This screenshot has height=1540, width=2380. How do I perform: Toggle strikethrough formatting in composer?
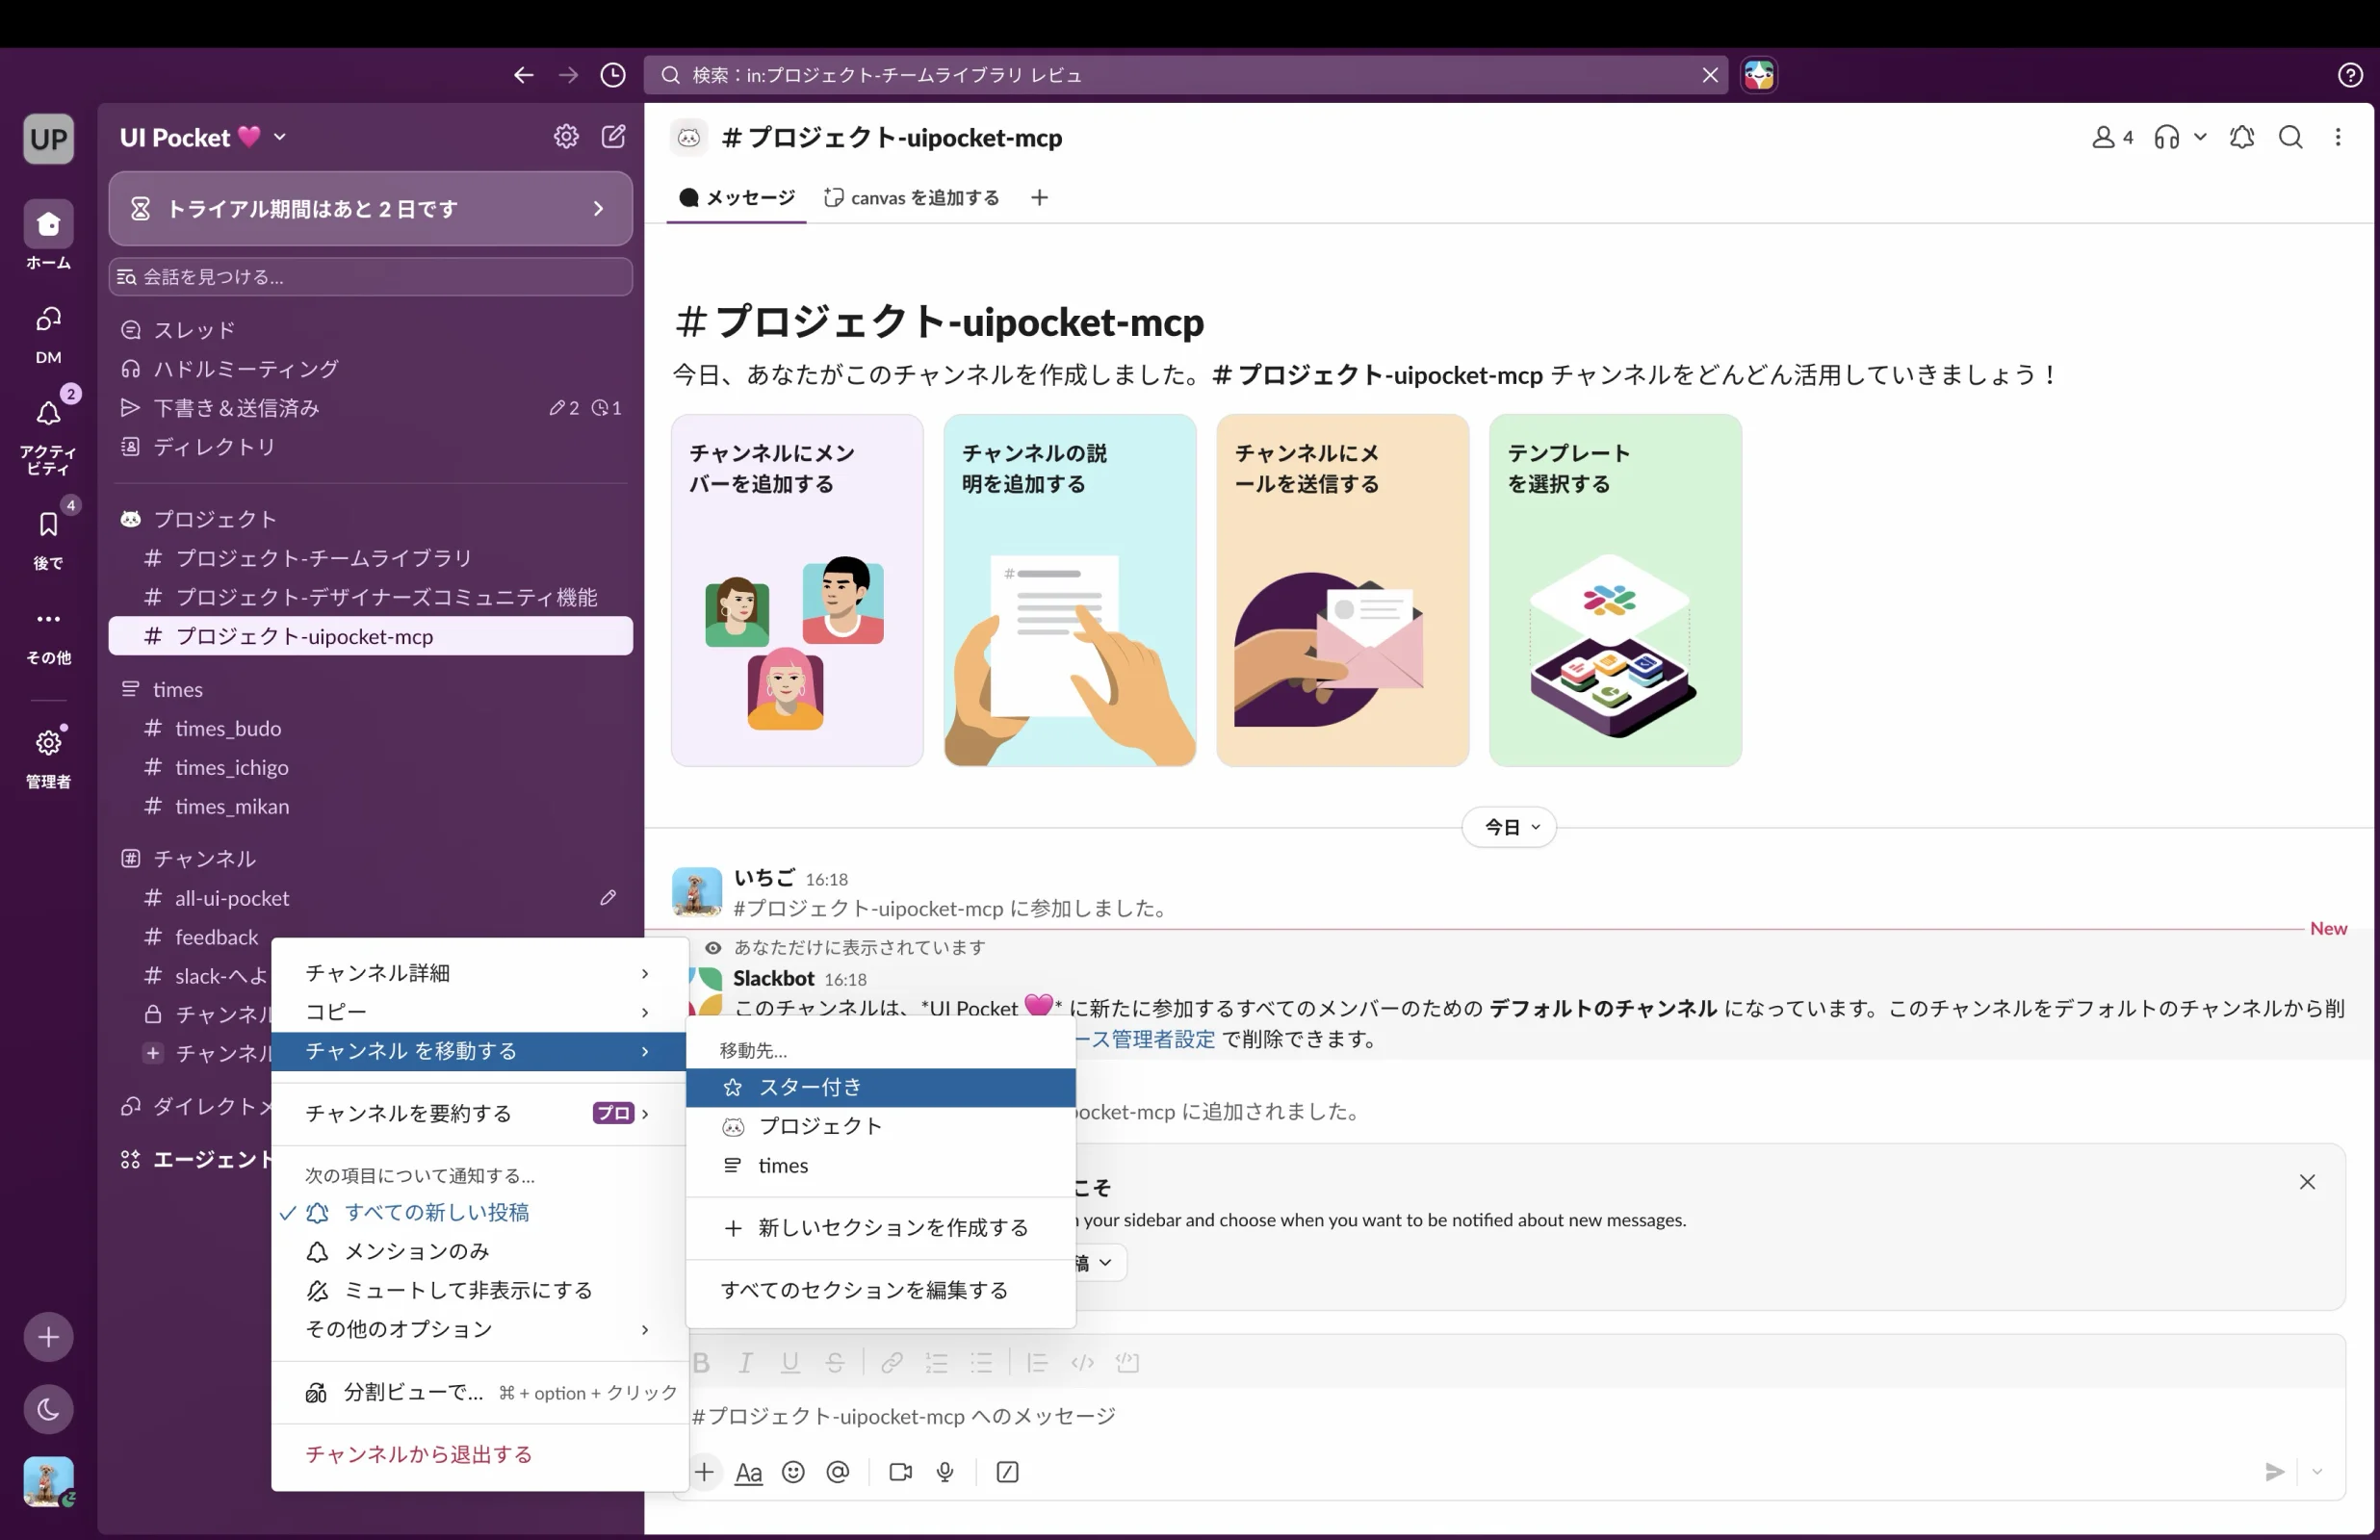pos(835,1362)
